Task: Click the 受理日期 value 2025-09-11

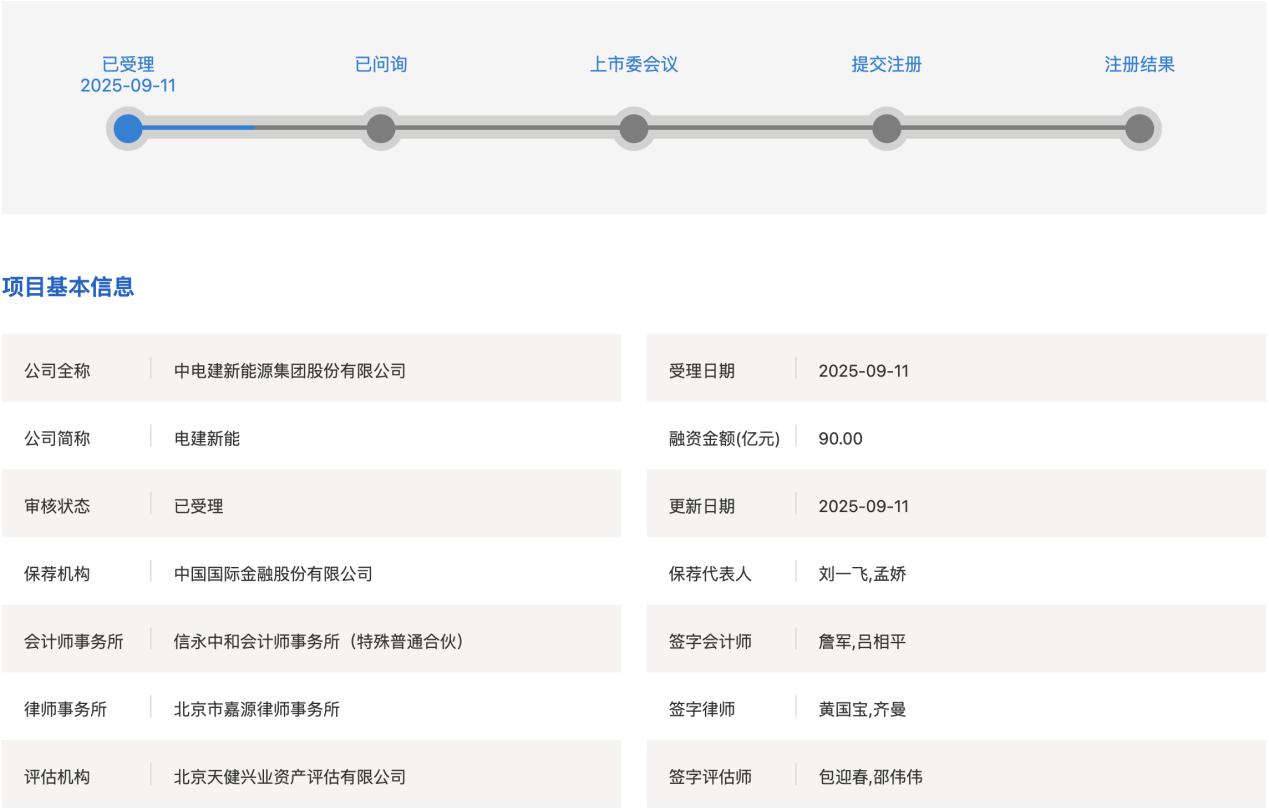Action: (864, 371)
